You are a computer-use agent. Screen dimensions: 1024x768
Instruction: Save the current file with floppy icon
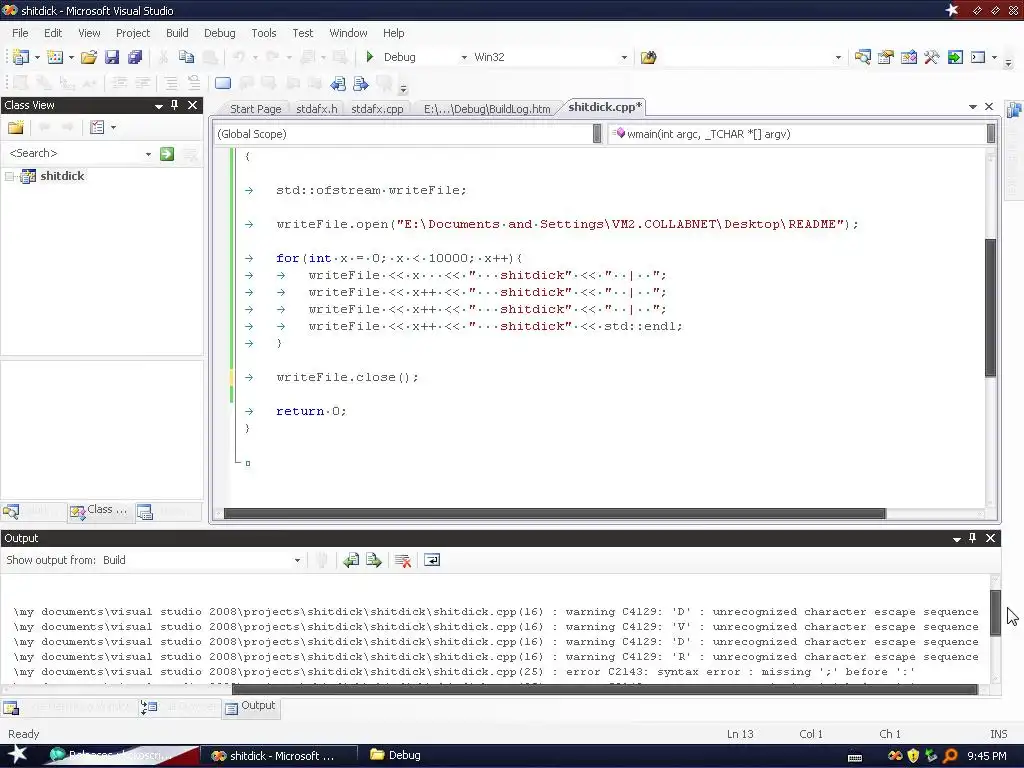(112, 57)
